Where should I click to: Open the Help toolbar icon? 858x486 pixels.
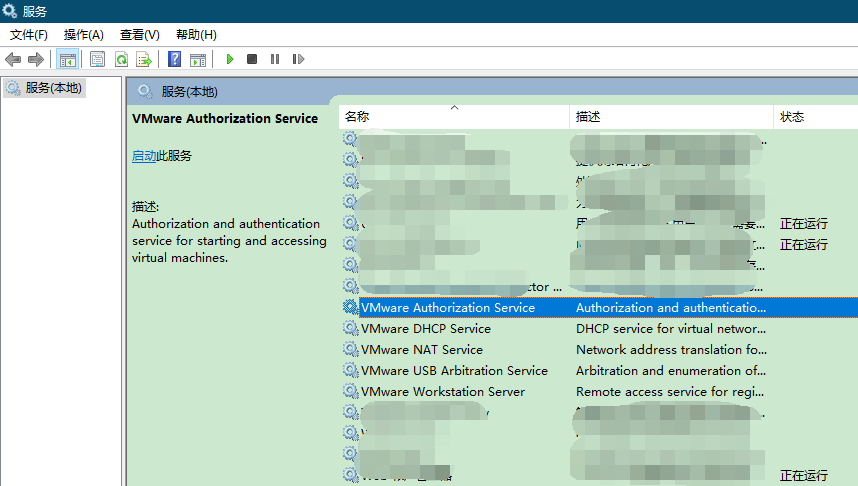tap(175, 59)
